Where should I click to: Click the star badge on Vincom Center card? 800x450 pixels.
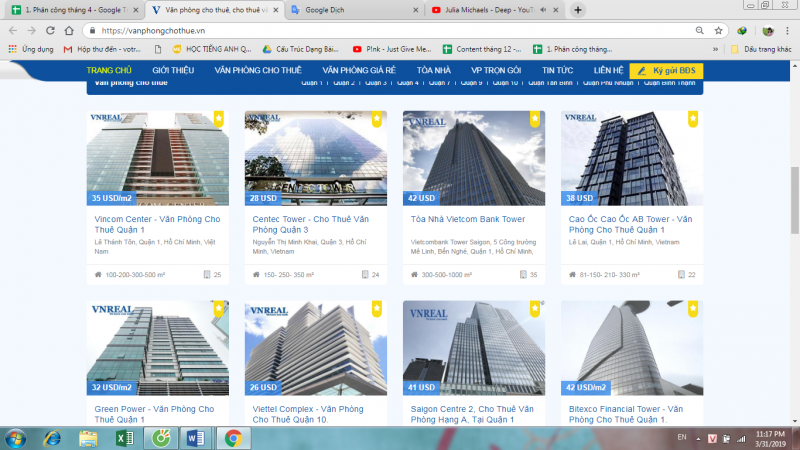218,119
